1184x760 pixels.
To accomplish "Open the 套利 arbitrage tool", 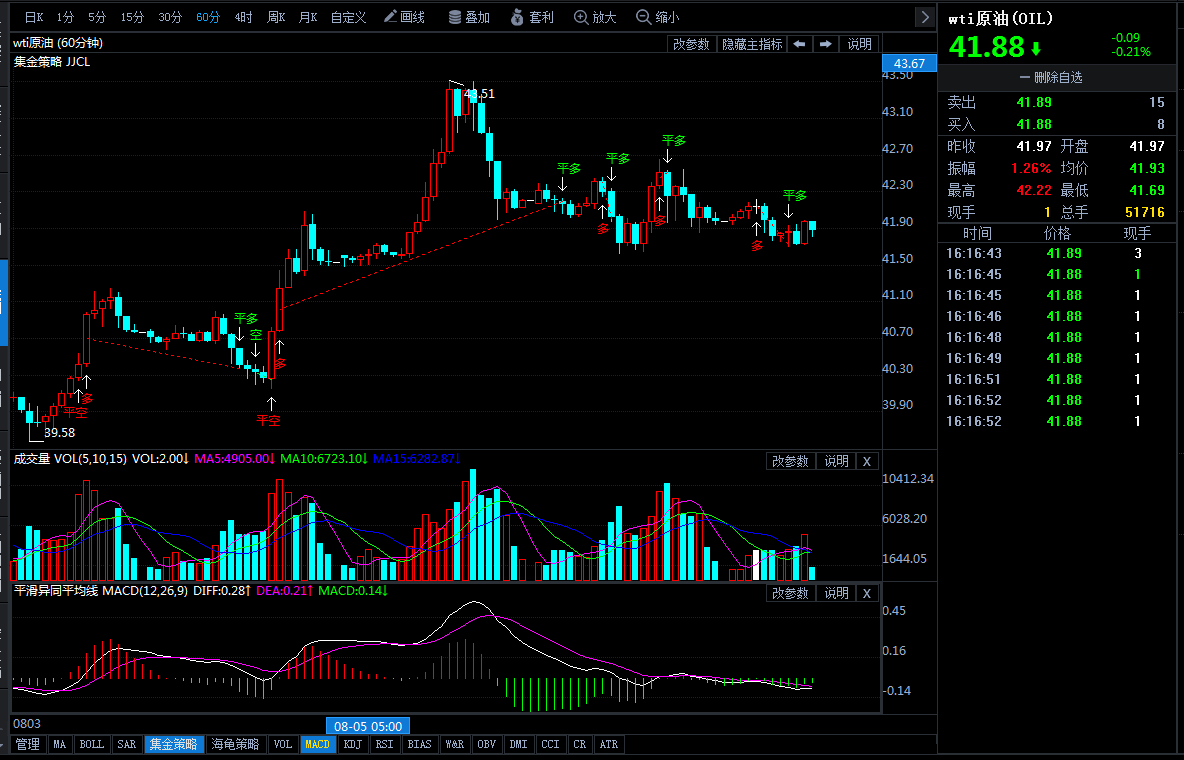I will click(532, 17).
